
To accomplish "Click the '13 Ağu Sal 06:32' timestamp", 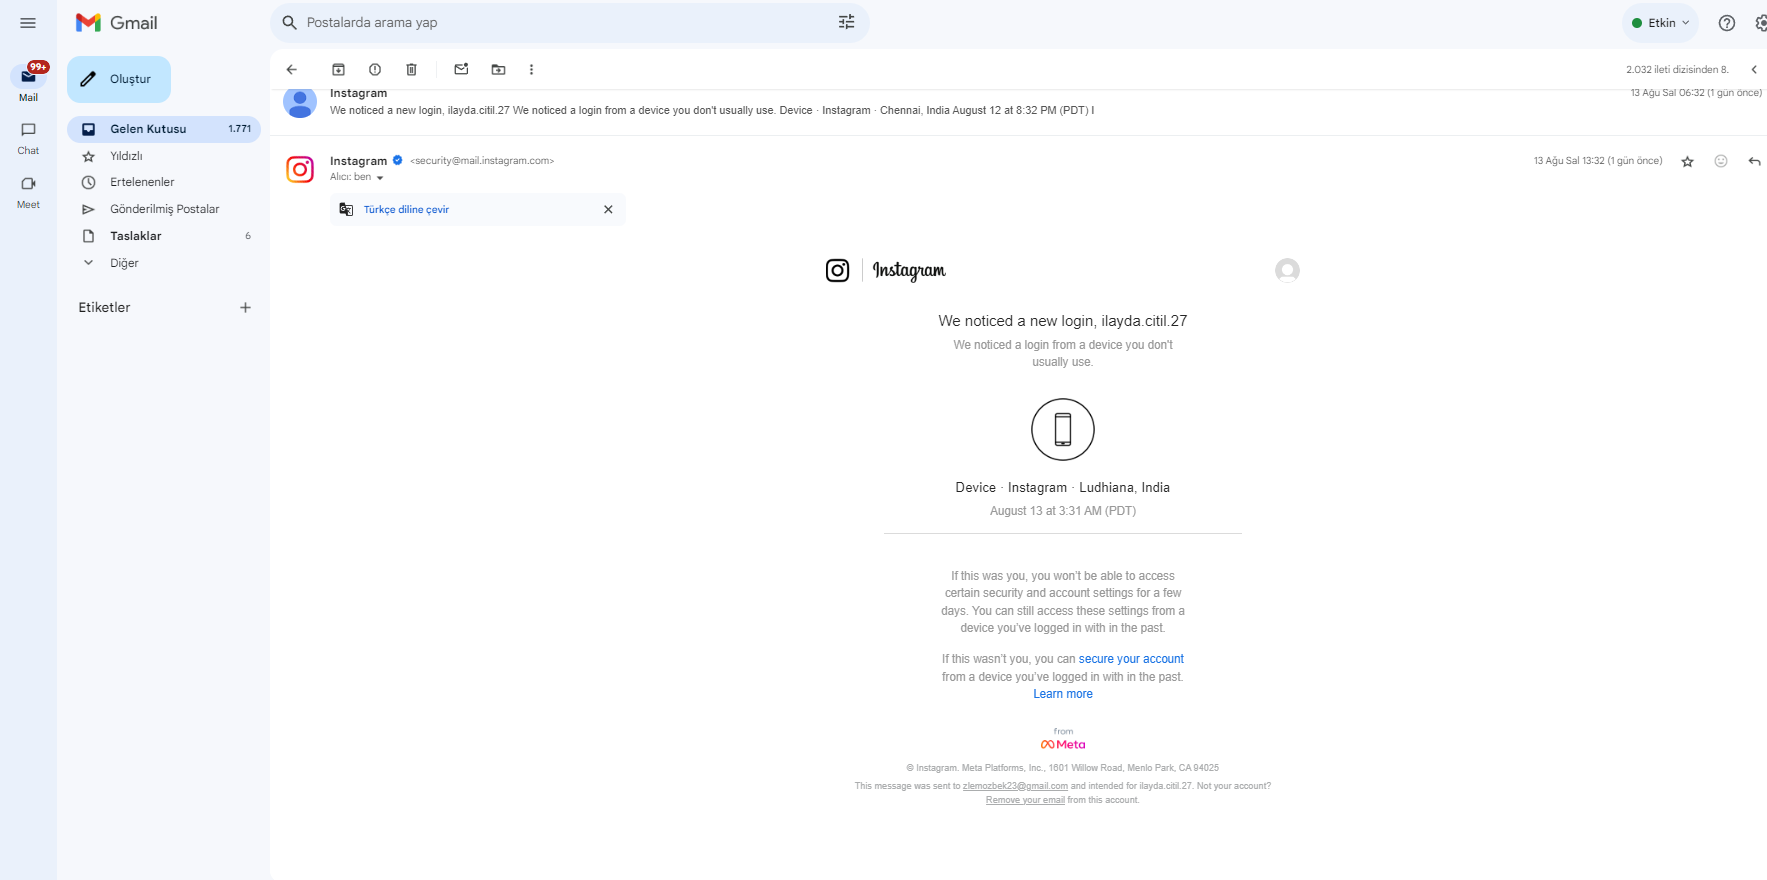I will coord(1696,93).
